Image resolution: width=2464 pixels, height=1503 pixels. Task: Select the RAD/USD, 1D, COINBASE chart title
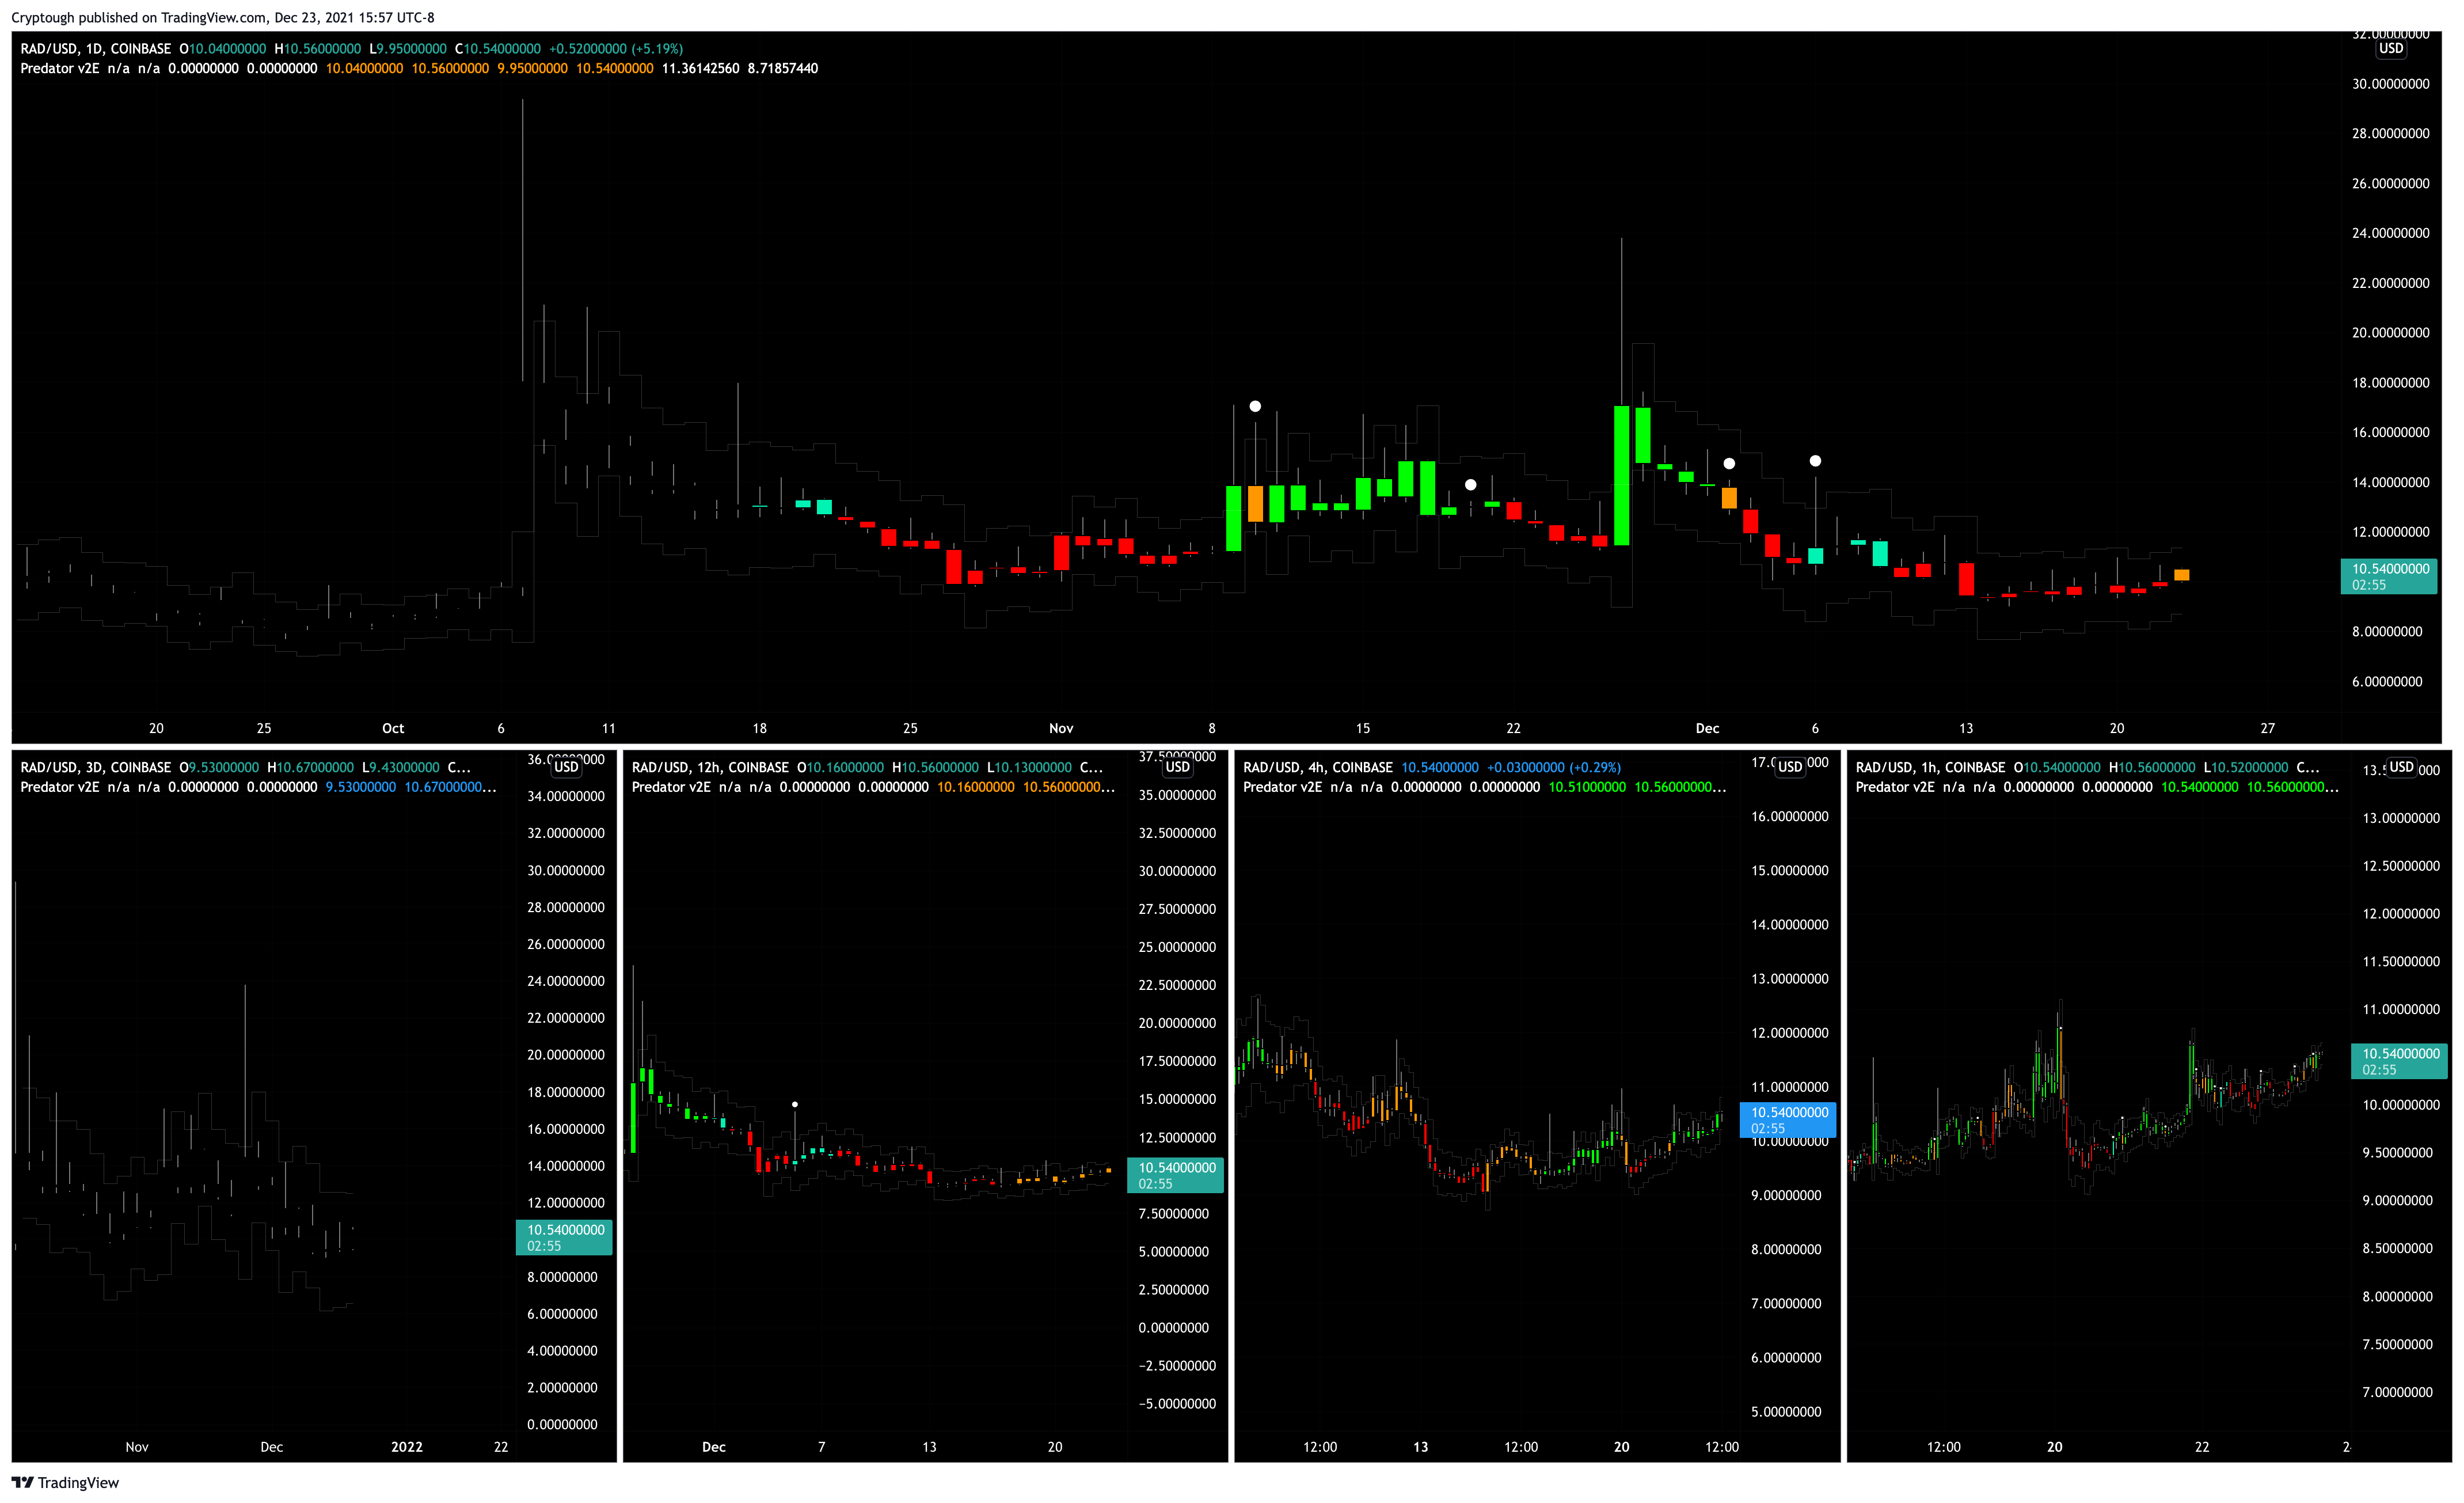click(x=96, y=48)
